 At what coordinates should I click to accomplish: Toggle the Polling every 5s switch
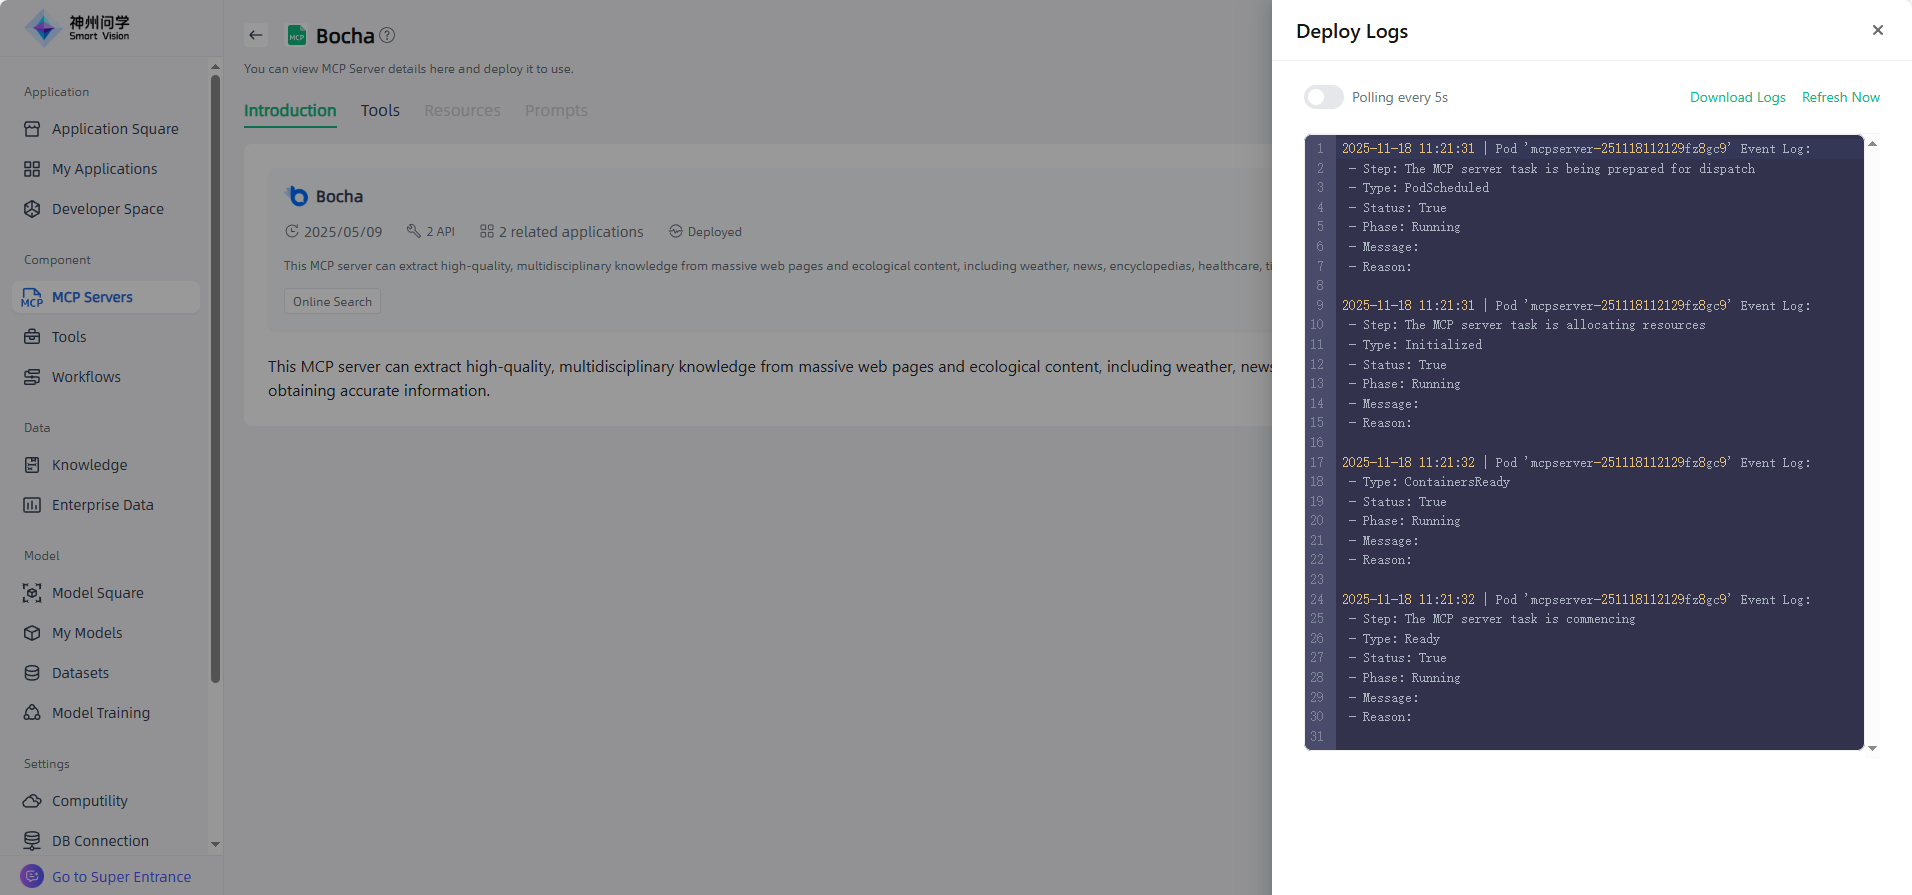click(1323, 97)
